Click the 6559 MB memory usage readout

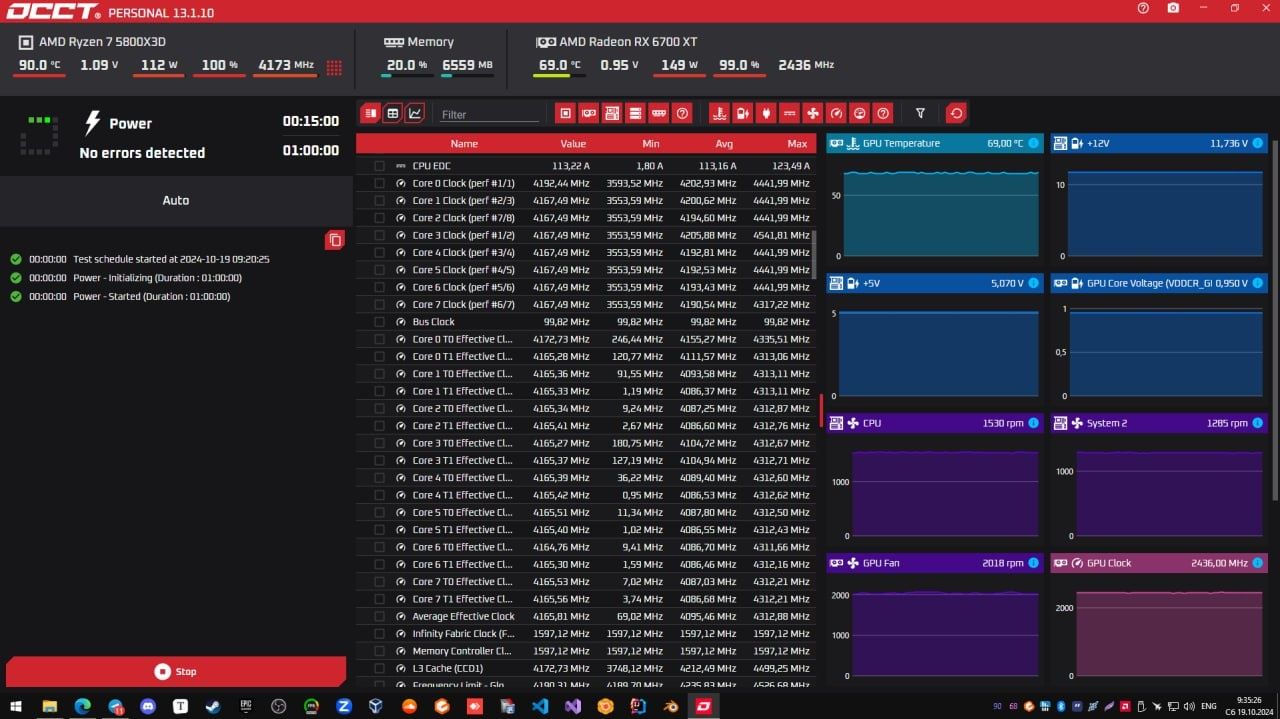click(467, 65)
